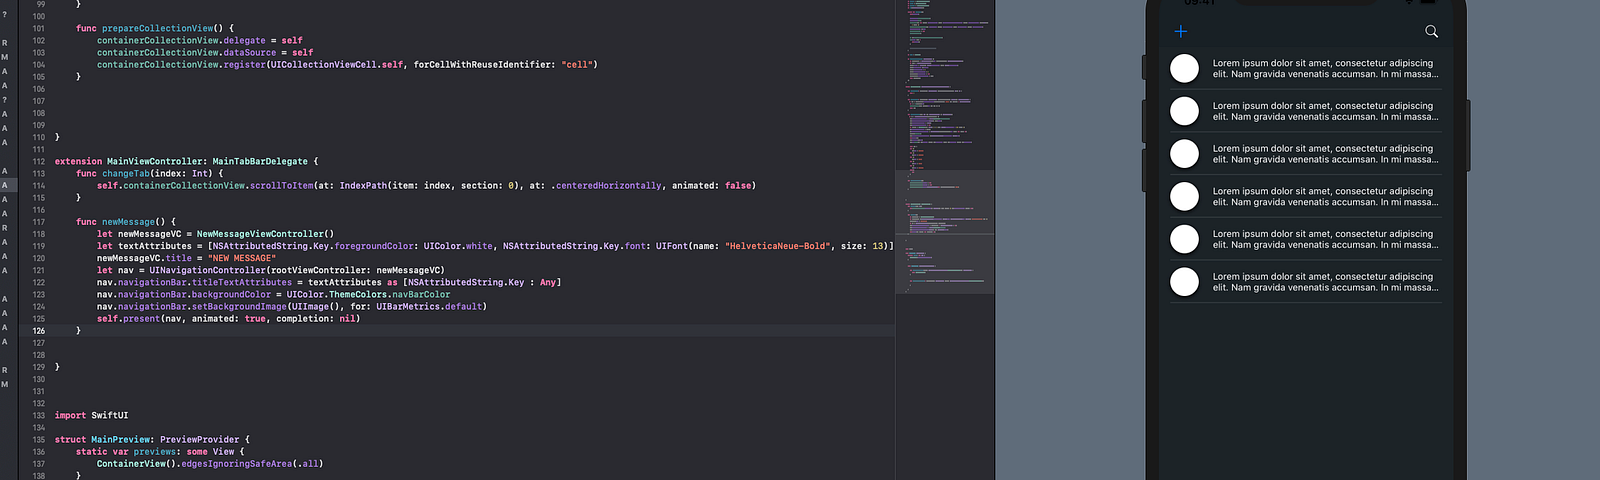This screenshot has width=1600, height=480.
Task: Open the first Lorem ipsum message text in preview
Action: [1325, 68]
